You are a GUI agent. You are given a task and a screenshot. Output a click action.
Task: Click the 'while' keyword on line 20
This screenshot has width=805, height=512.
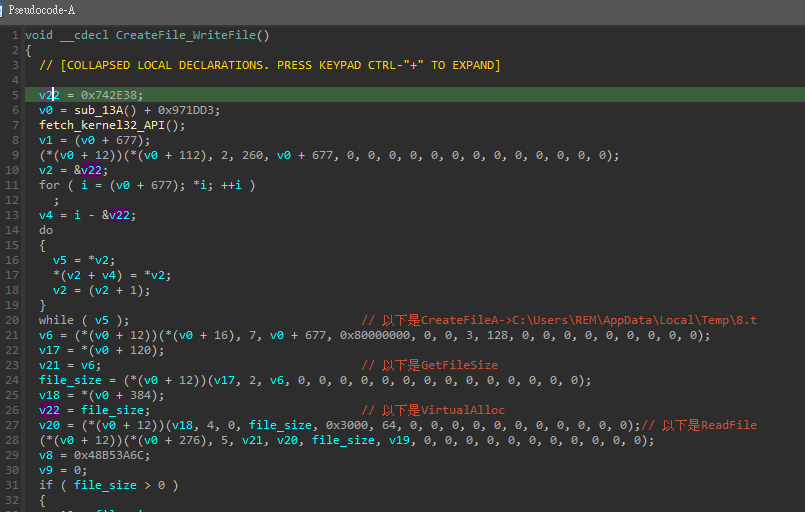coord(56,320)
